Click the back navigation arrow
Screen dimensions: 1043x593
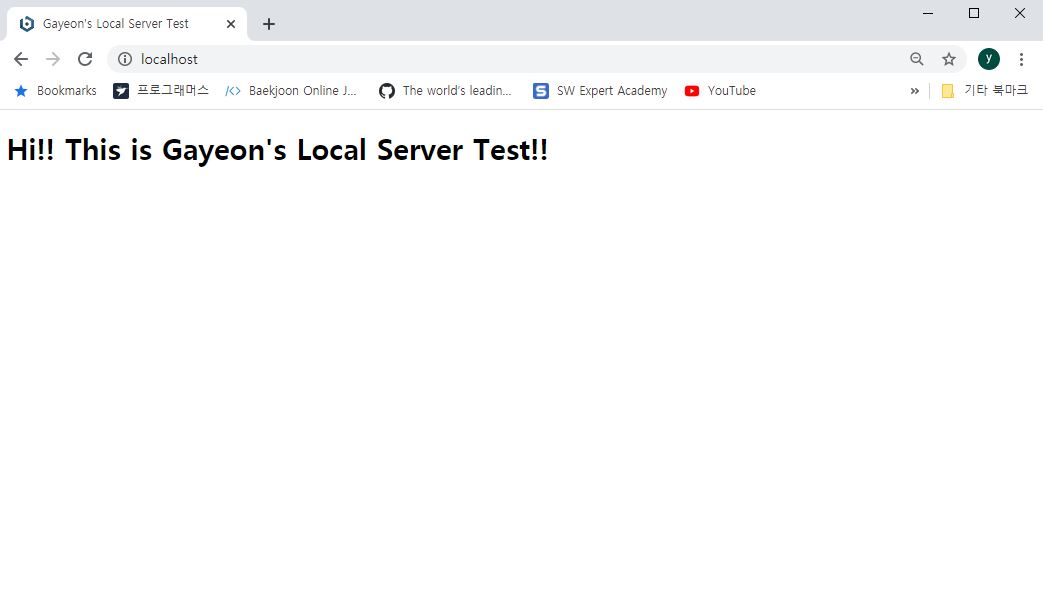(x=20, y=59)
